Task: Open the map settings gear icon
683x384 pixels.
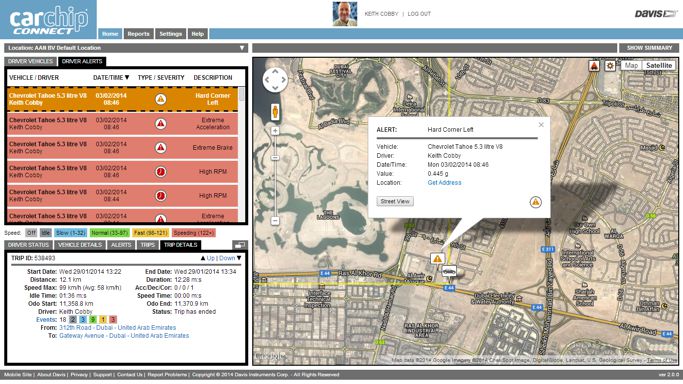Action: tap(610, 66)
